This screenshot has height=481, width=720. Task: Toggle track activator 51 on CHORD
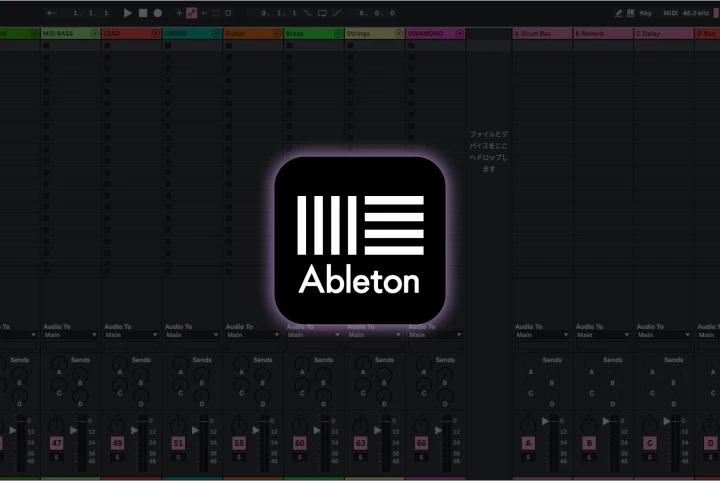pos(178,443)
